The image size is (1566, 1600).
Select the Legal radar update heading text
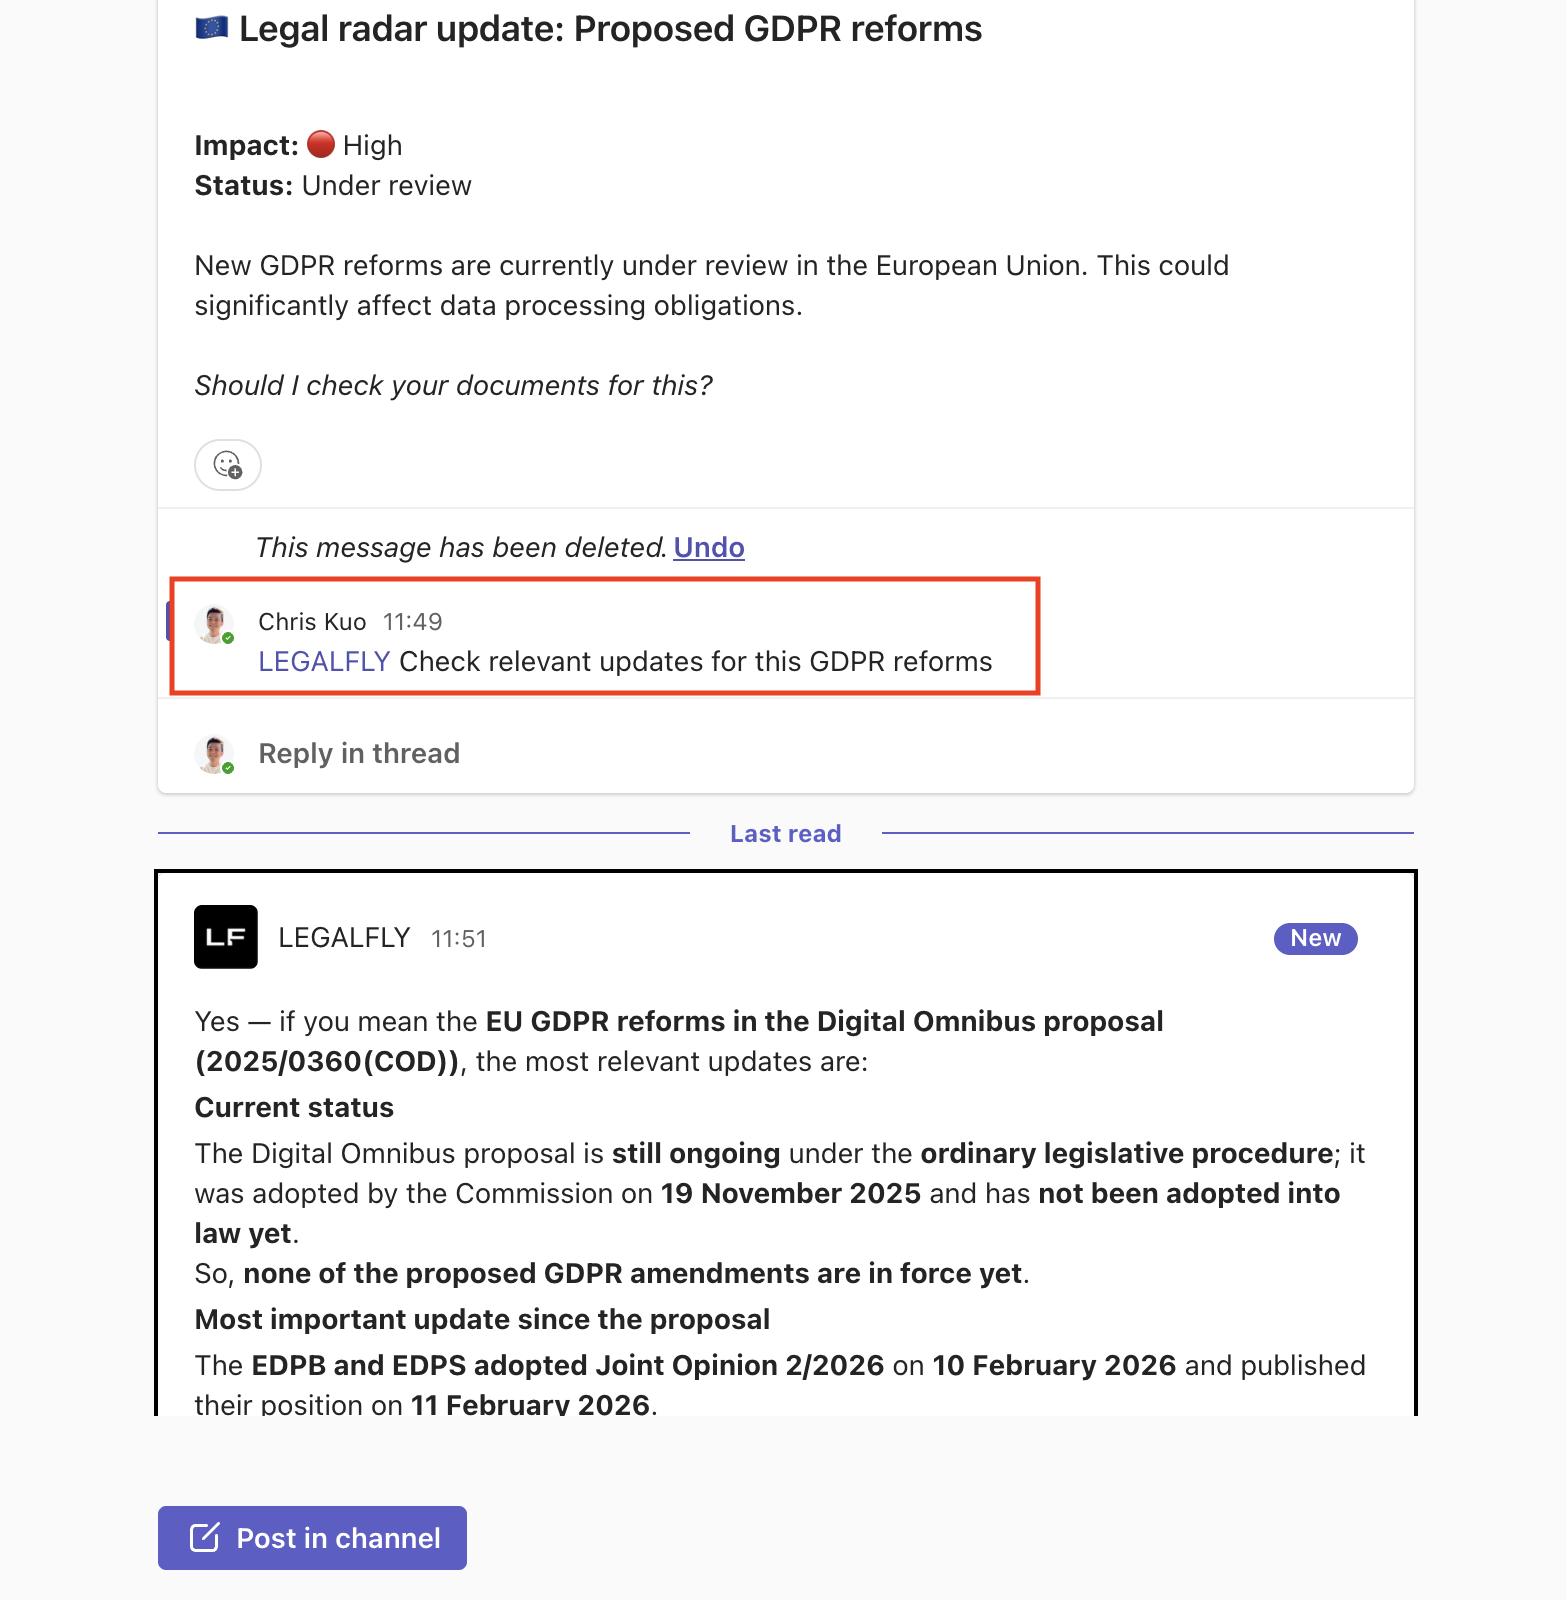point(610,29)
